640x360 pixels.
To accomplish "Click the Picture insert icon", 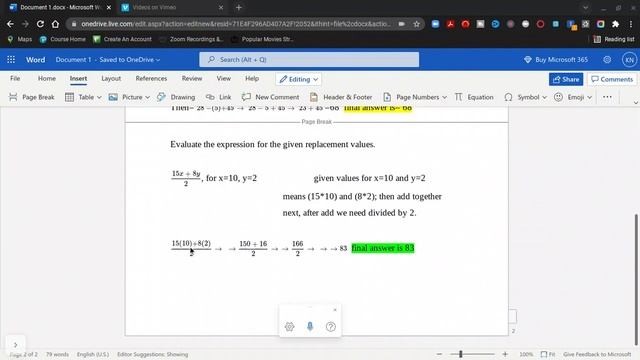I will [113, 97].
